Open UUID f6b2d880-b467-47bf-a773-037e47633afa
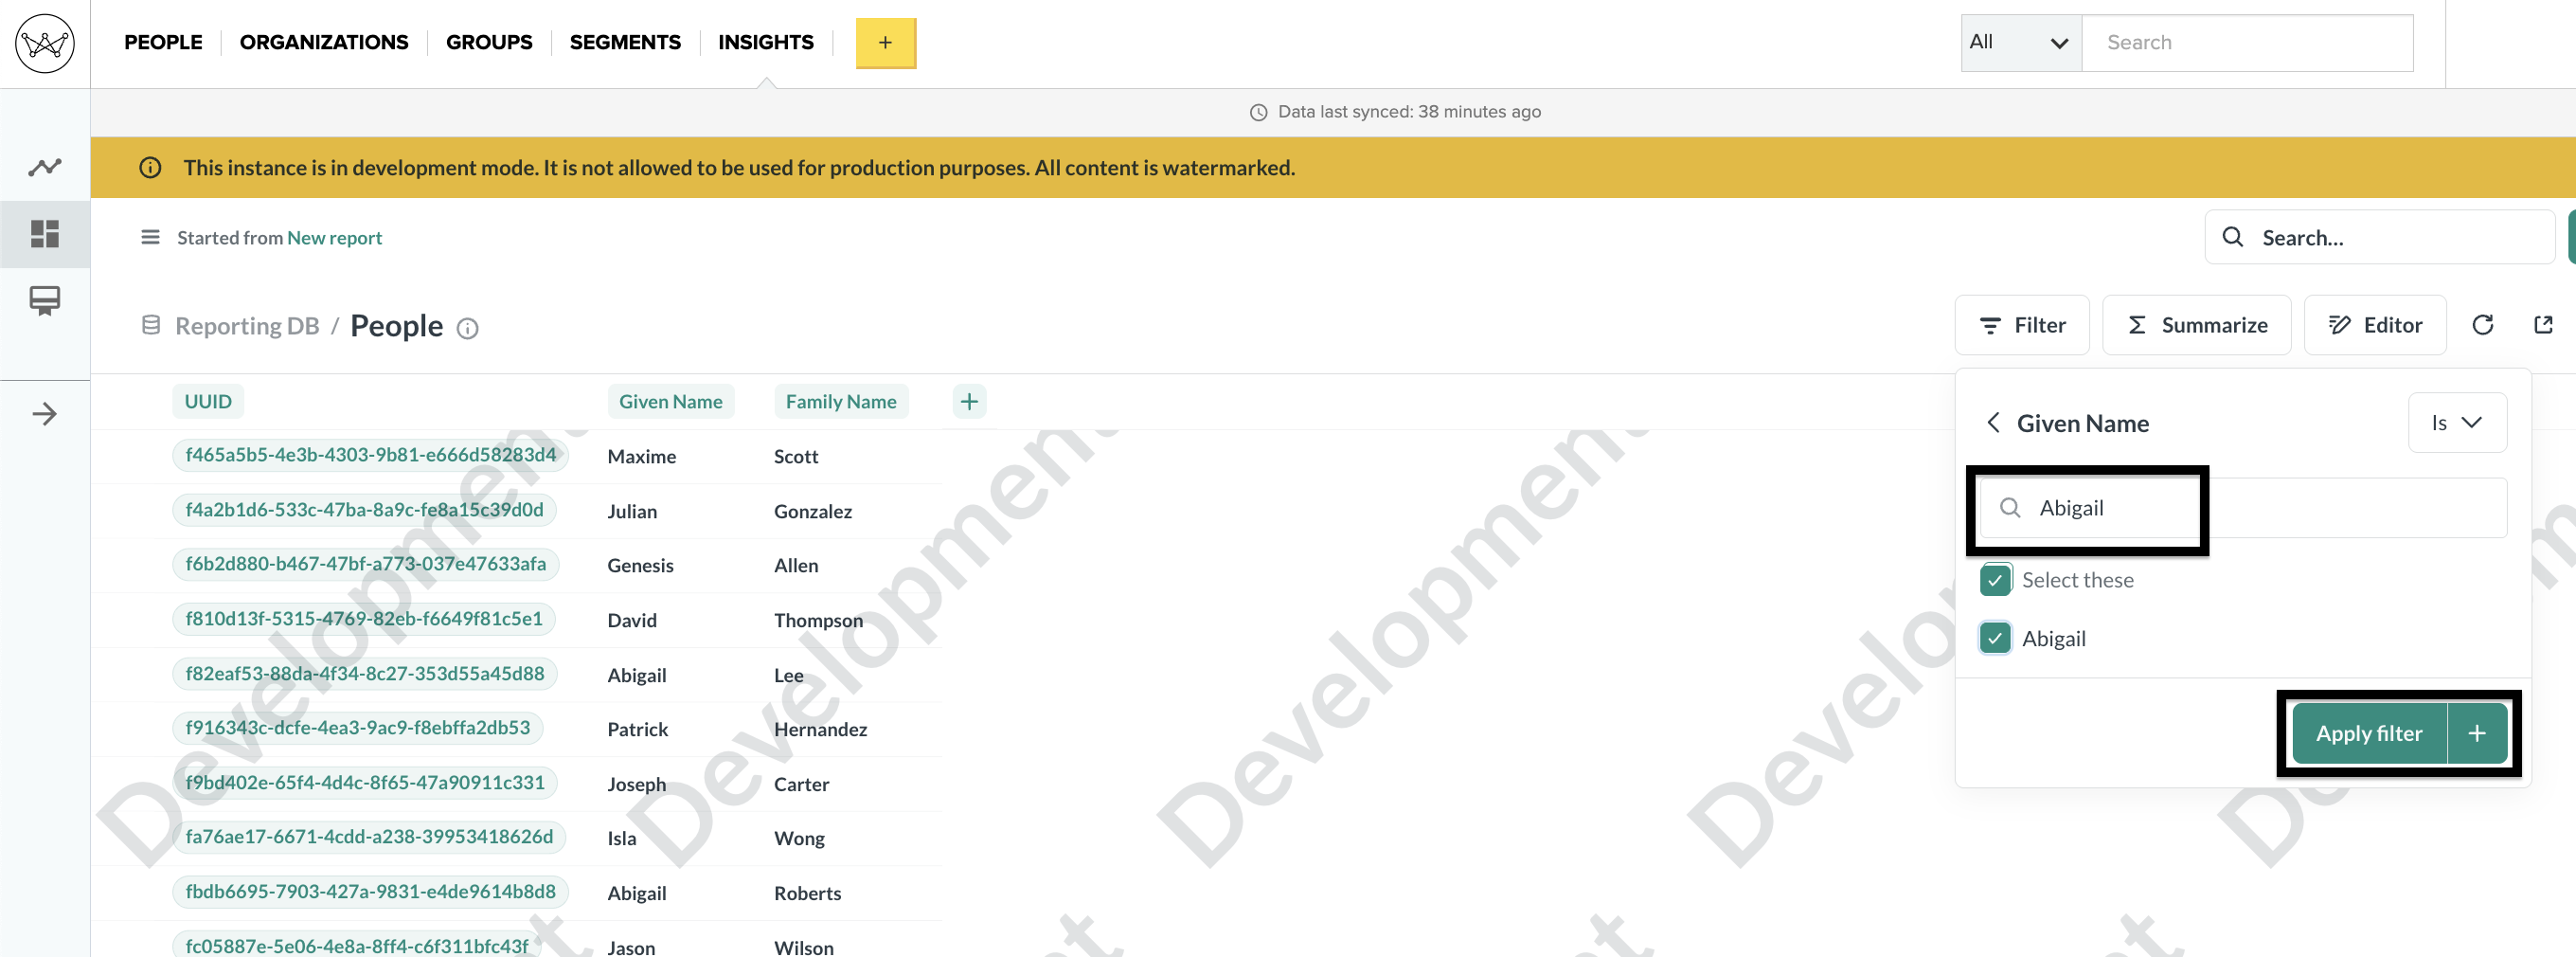The height and width of the screenshot is (957, 2576). pyautogui.click(x=366, y=564)
